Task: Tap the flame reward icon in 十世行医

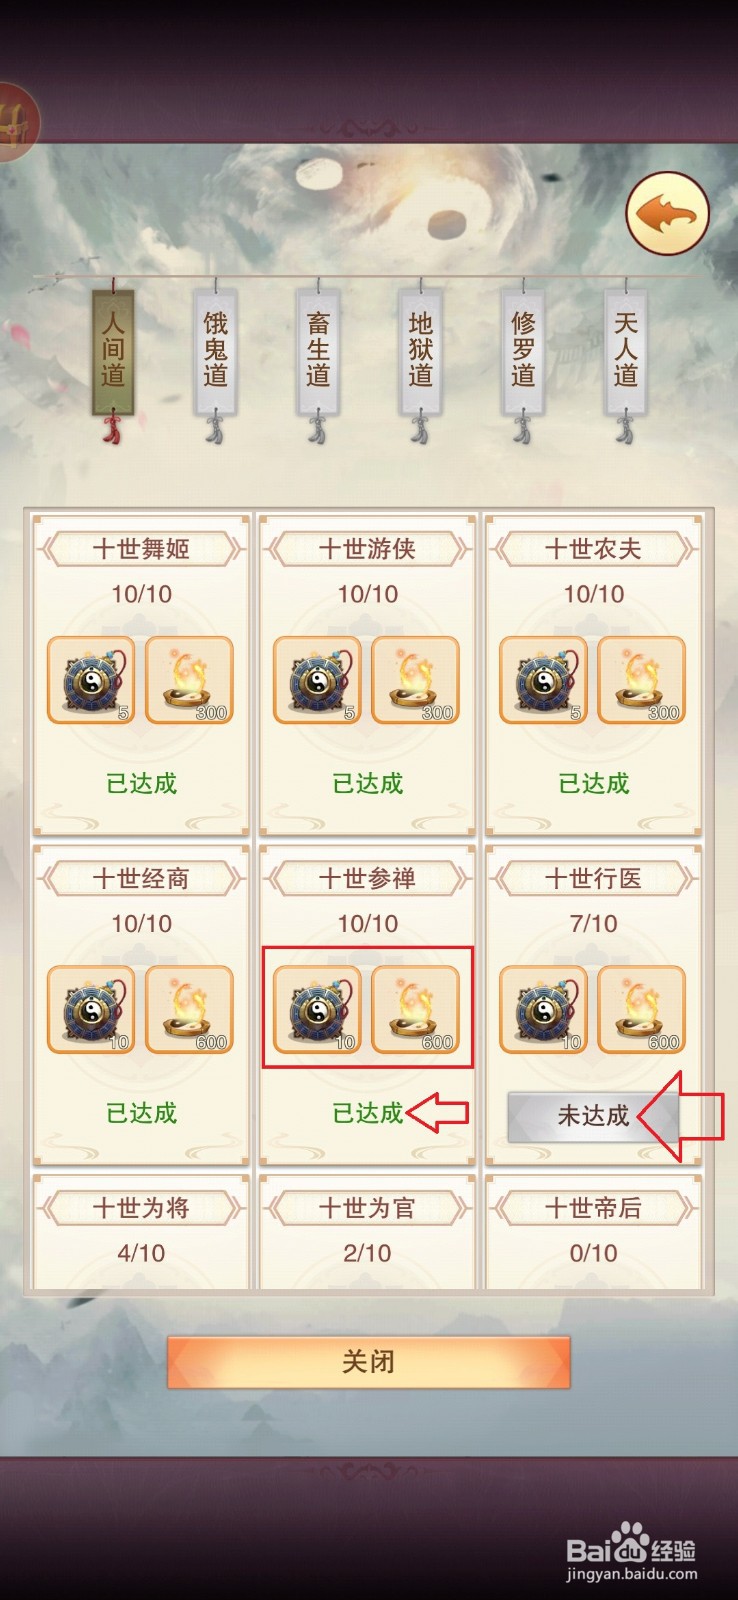Action: tap(641, 1010)
